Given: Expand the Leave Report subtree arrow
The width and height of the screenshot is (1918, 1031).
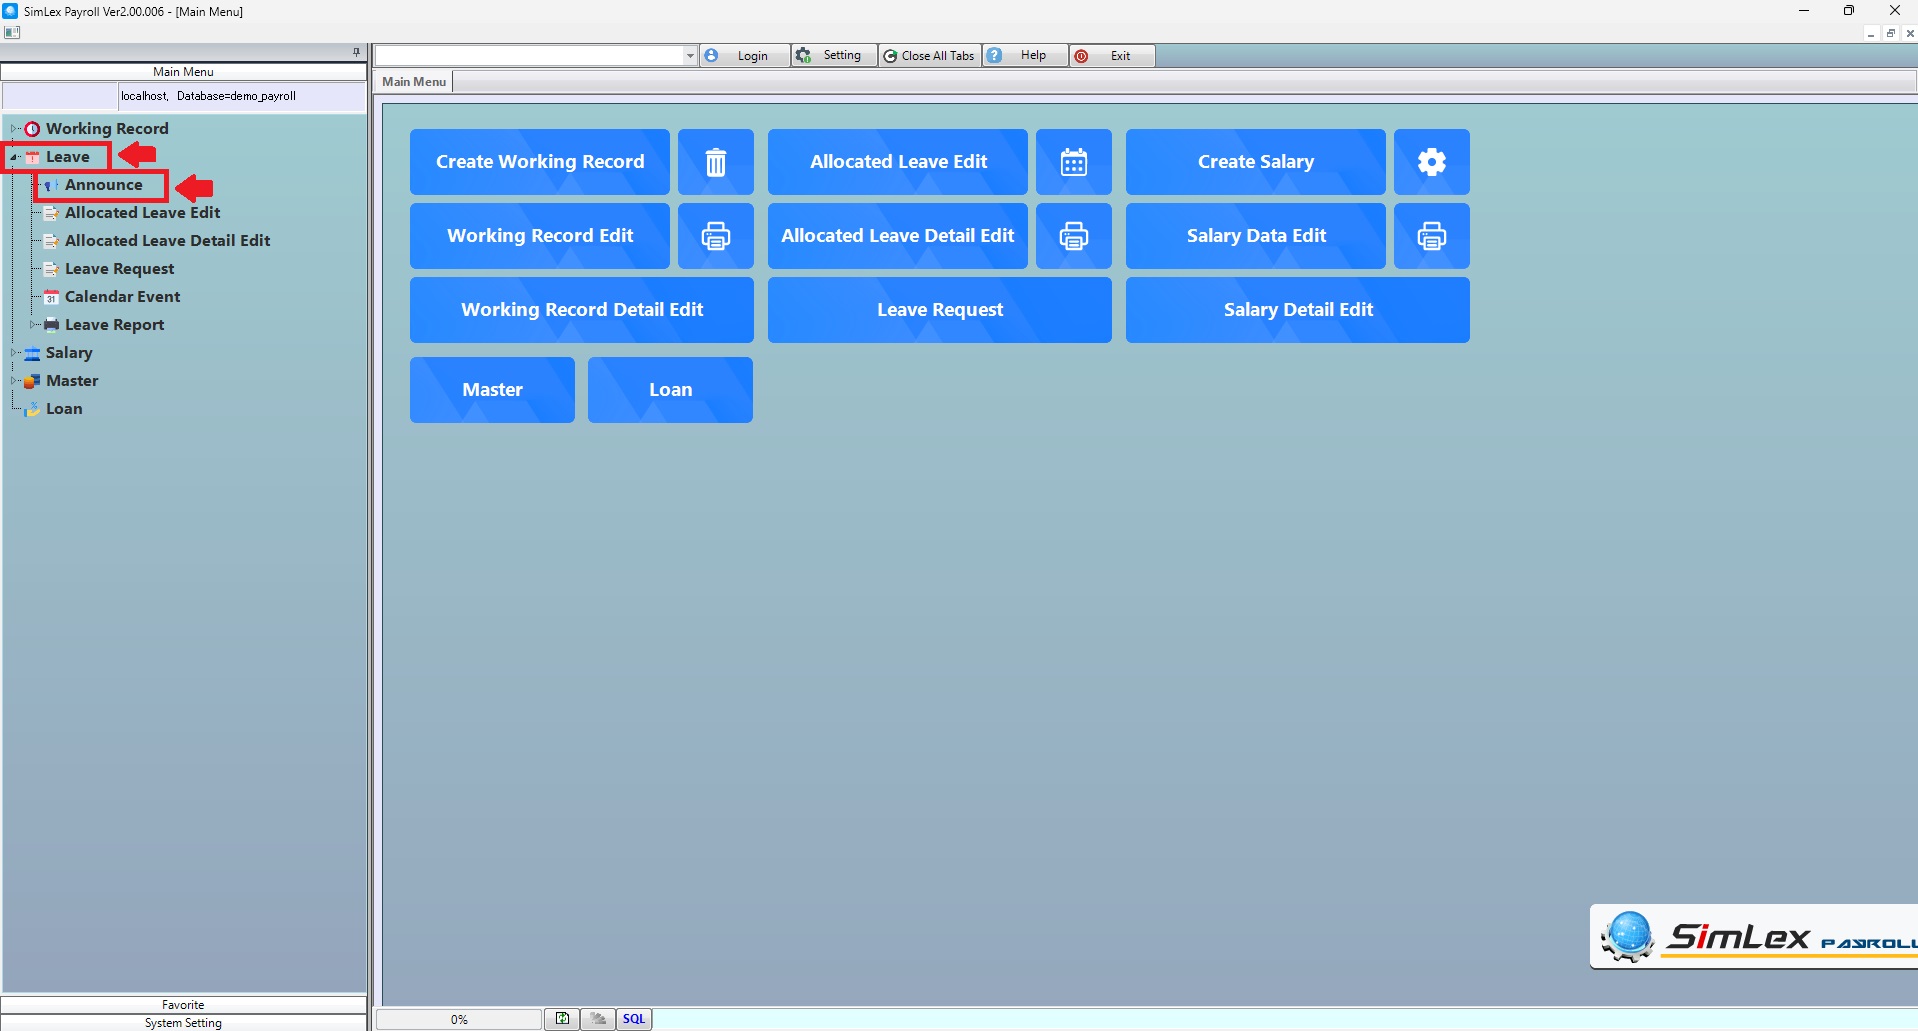Looking at the screenshot, I should [x=33, y=325].
